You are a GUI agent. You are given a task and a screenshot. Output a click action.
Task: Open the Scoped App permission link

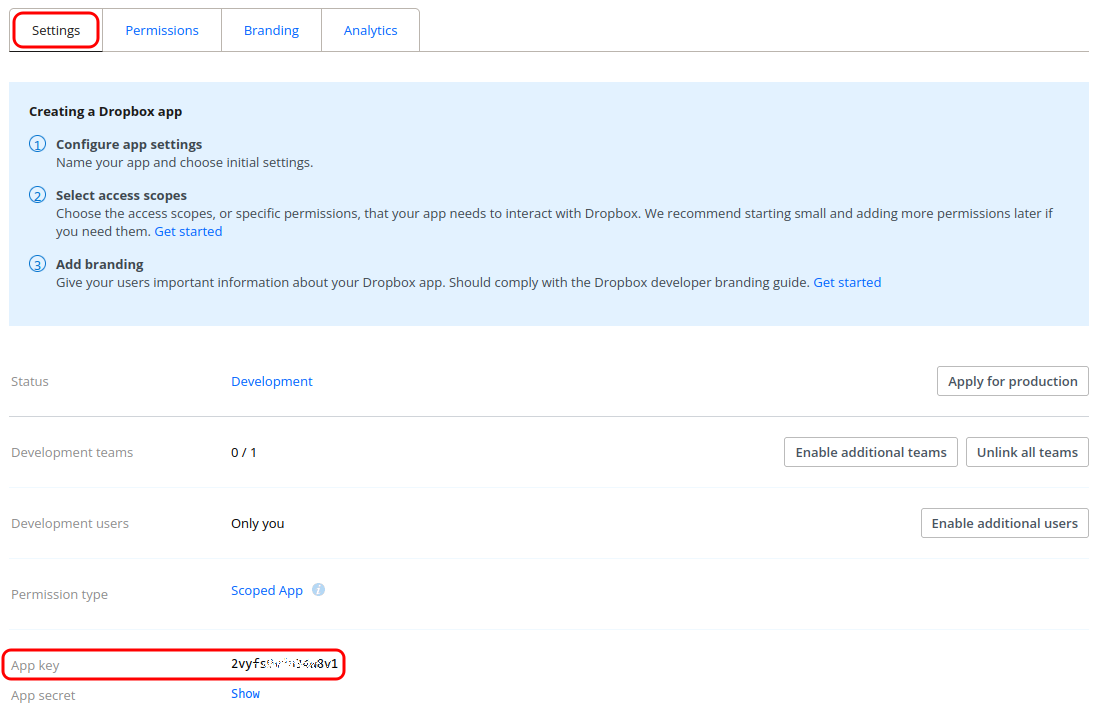click(267, 590)
